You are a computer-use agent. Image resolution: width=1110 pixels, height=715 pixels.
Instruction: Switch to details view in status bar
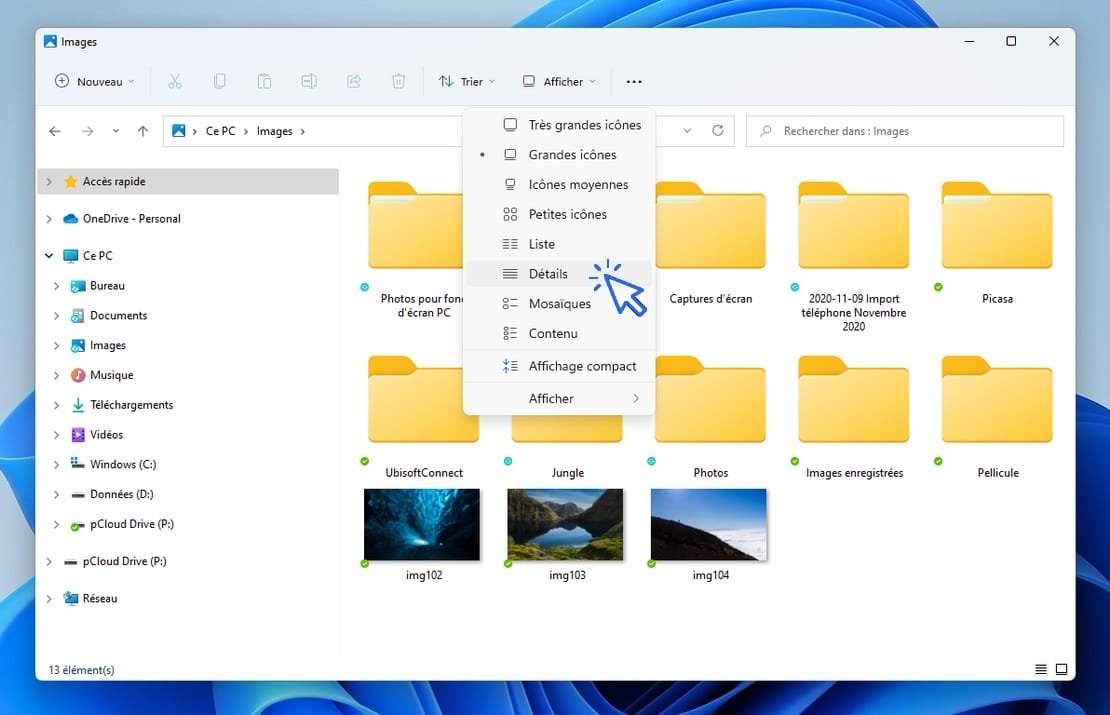(1041, 669)
